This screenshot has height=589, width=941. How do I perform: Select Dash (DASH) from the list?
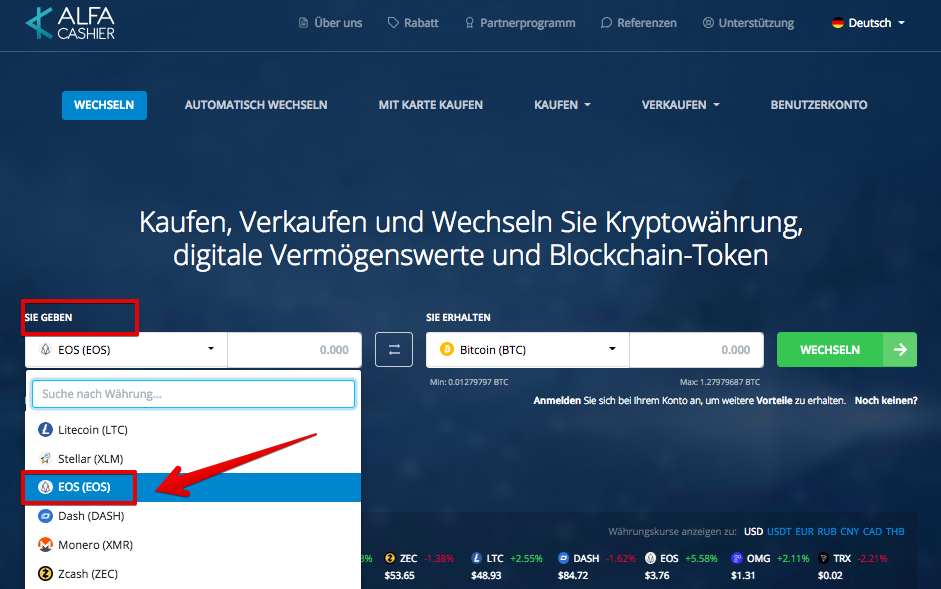point(193,516)
